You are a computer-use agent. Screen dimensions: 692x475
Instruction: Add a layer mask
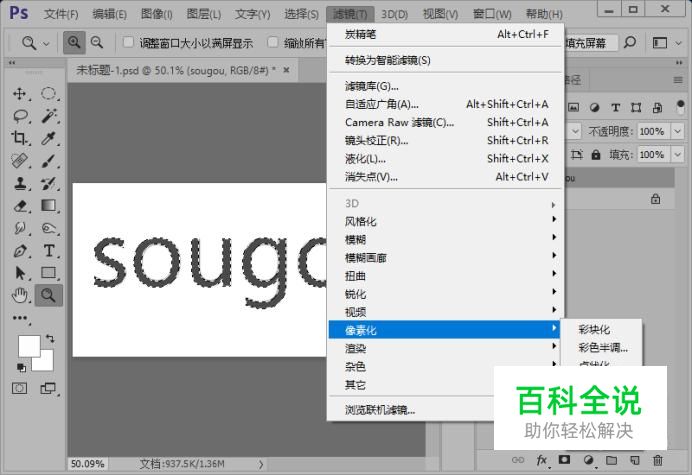(x=564, y=460)
